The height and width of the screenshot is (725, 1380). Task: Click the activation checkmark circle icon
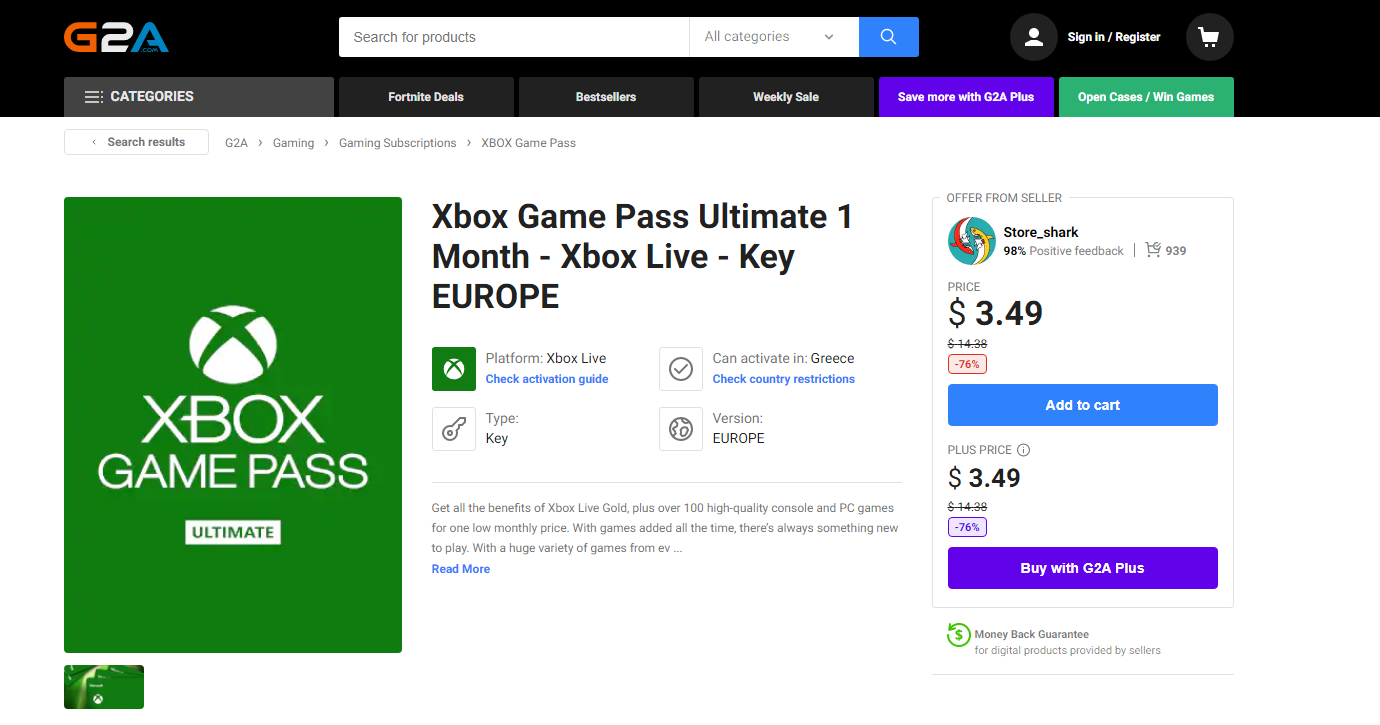point(681,369)
